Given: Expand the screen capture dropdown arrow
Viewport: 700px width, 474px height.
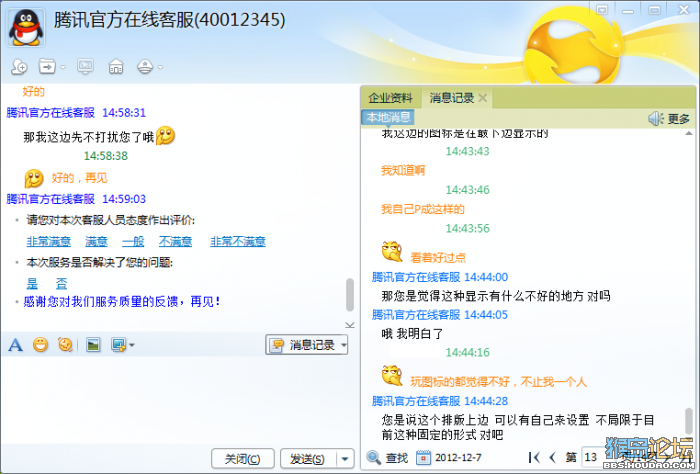Looking at the screenshot, I should (x=132, y=345).
